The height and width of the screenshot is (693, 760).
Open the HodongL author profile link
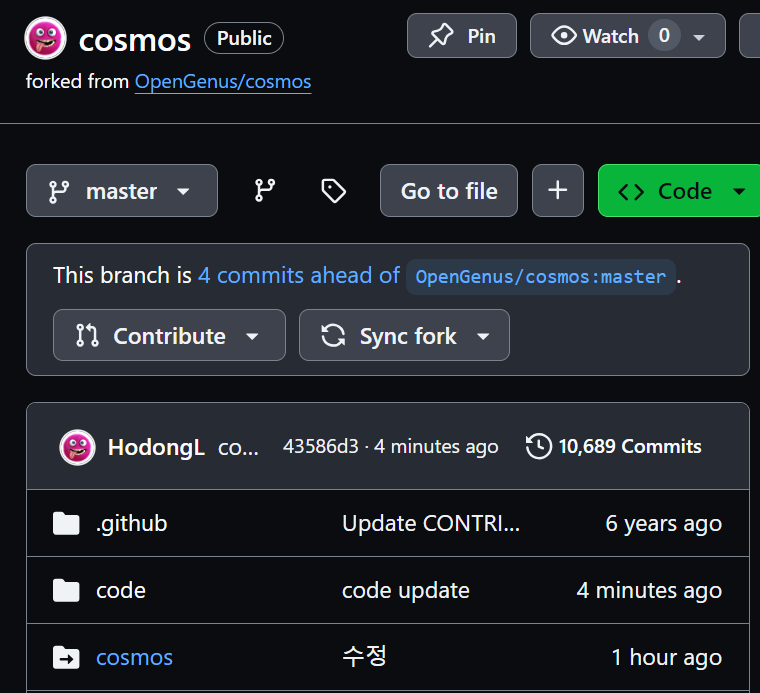pyautogui.click(x=156, y=447)
